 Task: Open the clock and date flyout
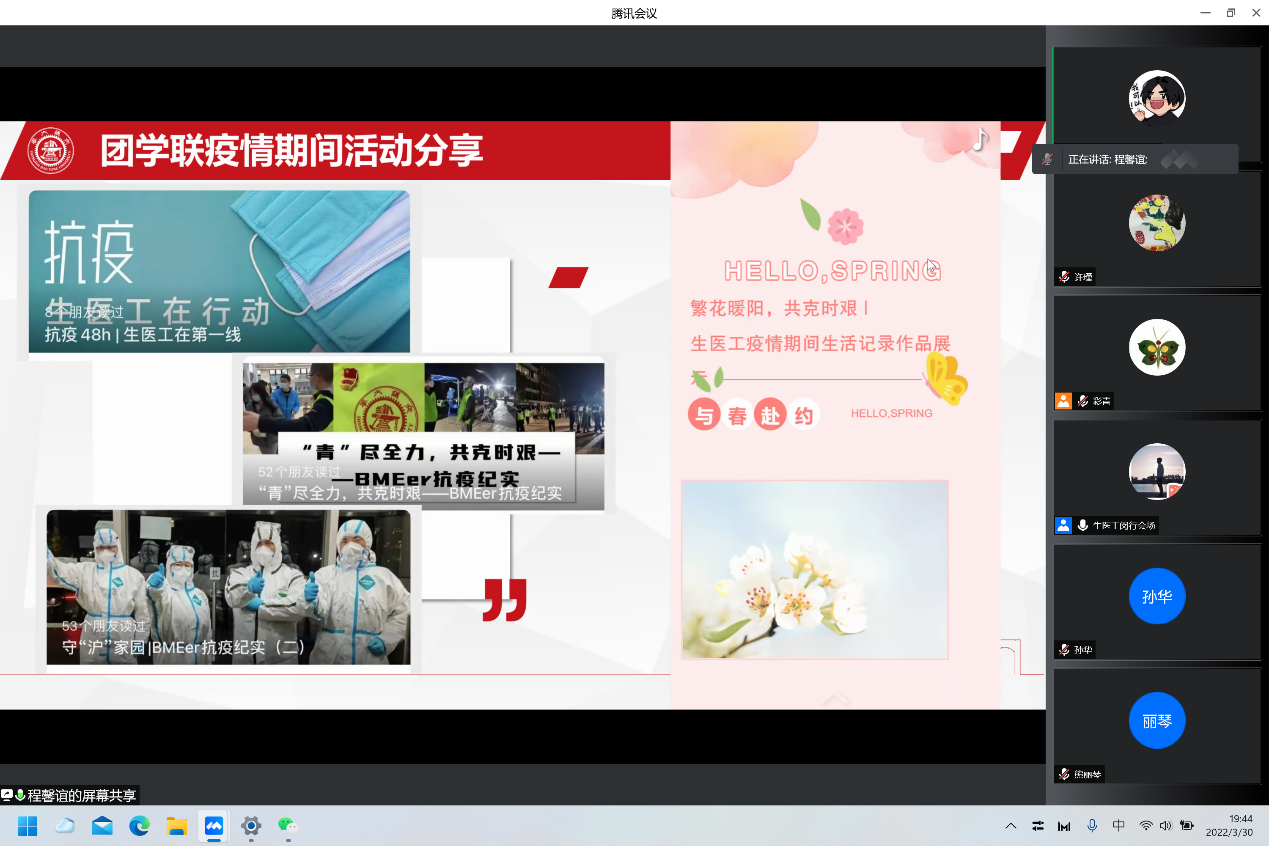point(1228,825)
